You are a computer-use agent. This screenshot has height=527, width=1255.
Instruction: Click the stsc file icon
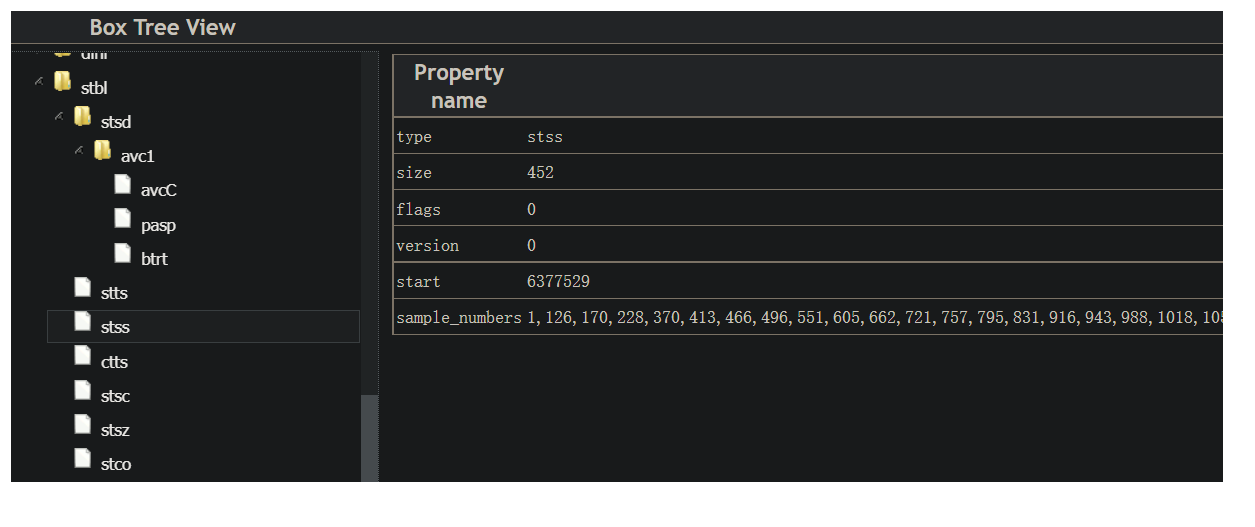pos(83,391)
